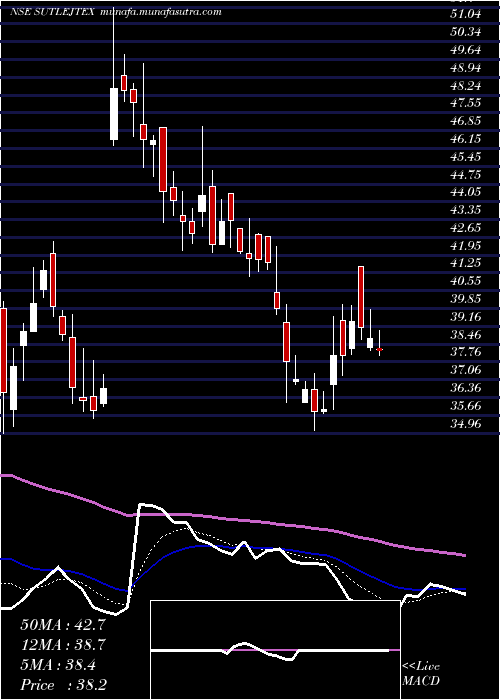Select the 46.85 price axis label
The width and height of the screenshot is (500, 700).
(466, 121)
